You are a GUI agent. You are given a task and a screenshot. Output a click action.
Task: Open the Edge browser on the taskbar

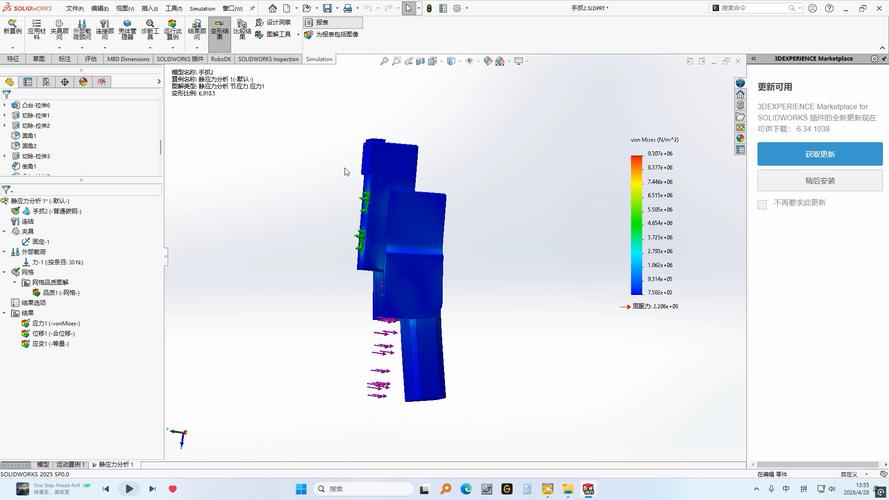(x=466, y=489)
